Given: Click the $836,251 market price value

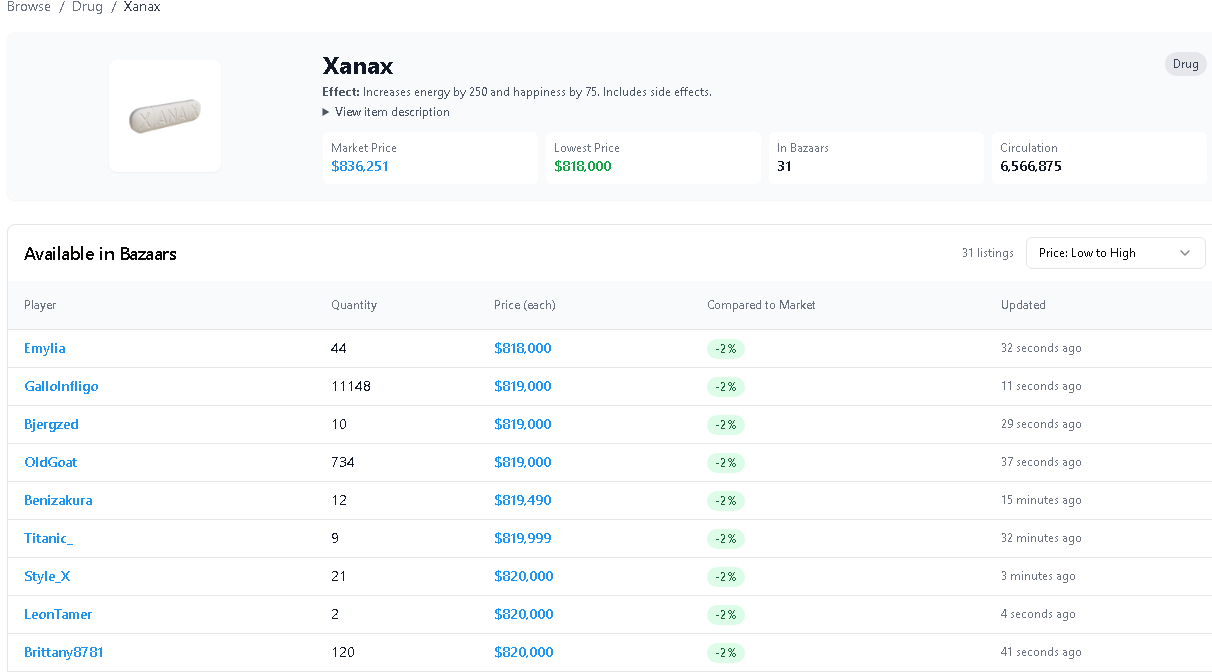Looking at the screenshot, I should pos(360,166).
